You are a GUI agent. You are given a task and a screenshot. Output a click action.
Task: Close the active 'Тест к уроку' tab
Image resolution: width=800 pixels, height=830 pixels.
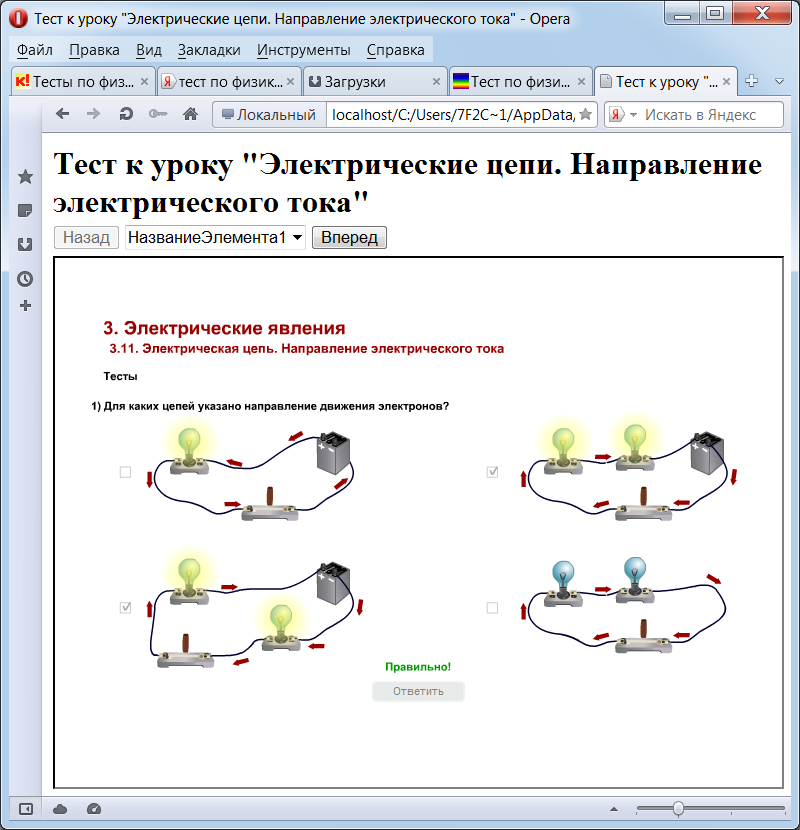pos(726,82)
